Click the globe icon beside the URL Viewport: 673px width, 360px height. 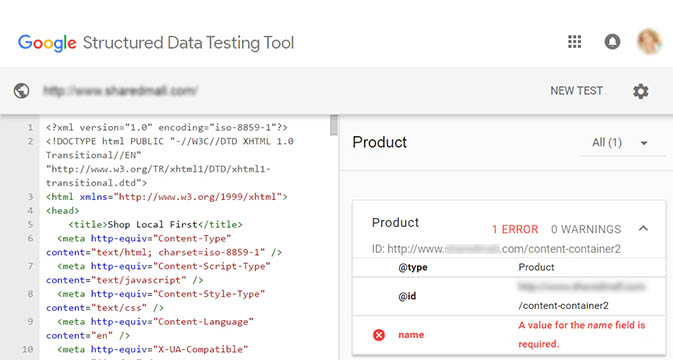[x=21, y=91]
